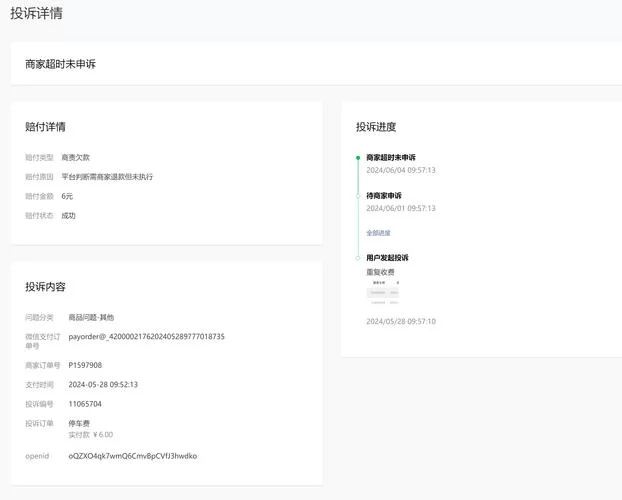
Task: Click the 商家订单号 field label
Action: tap(42, 365)
